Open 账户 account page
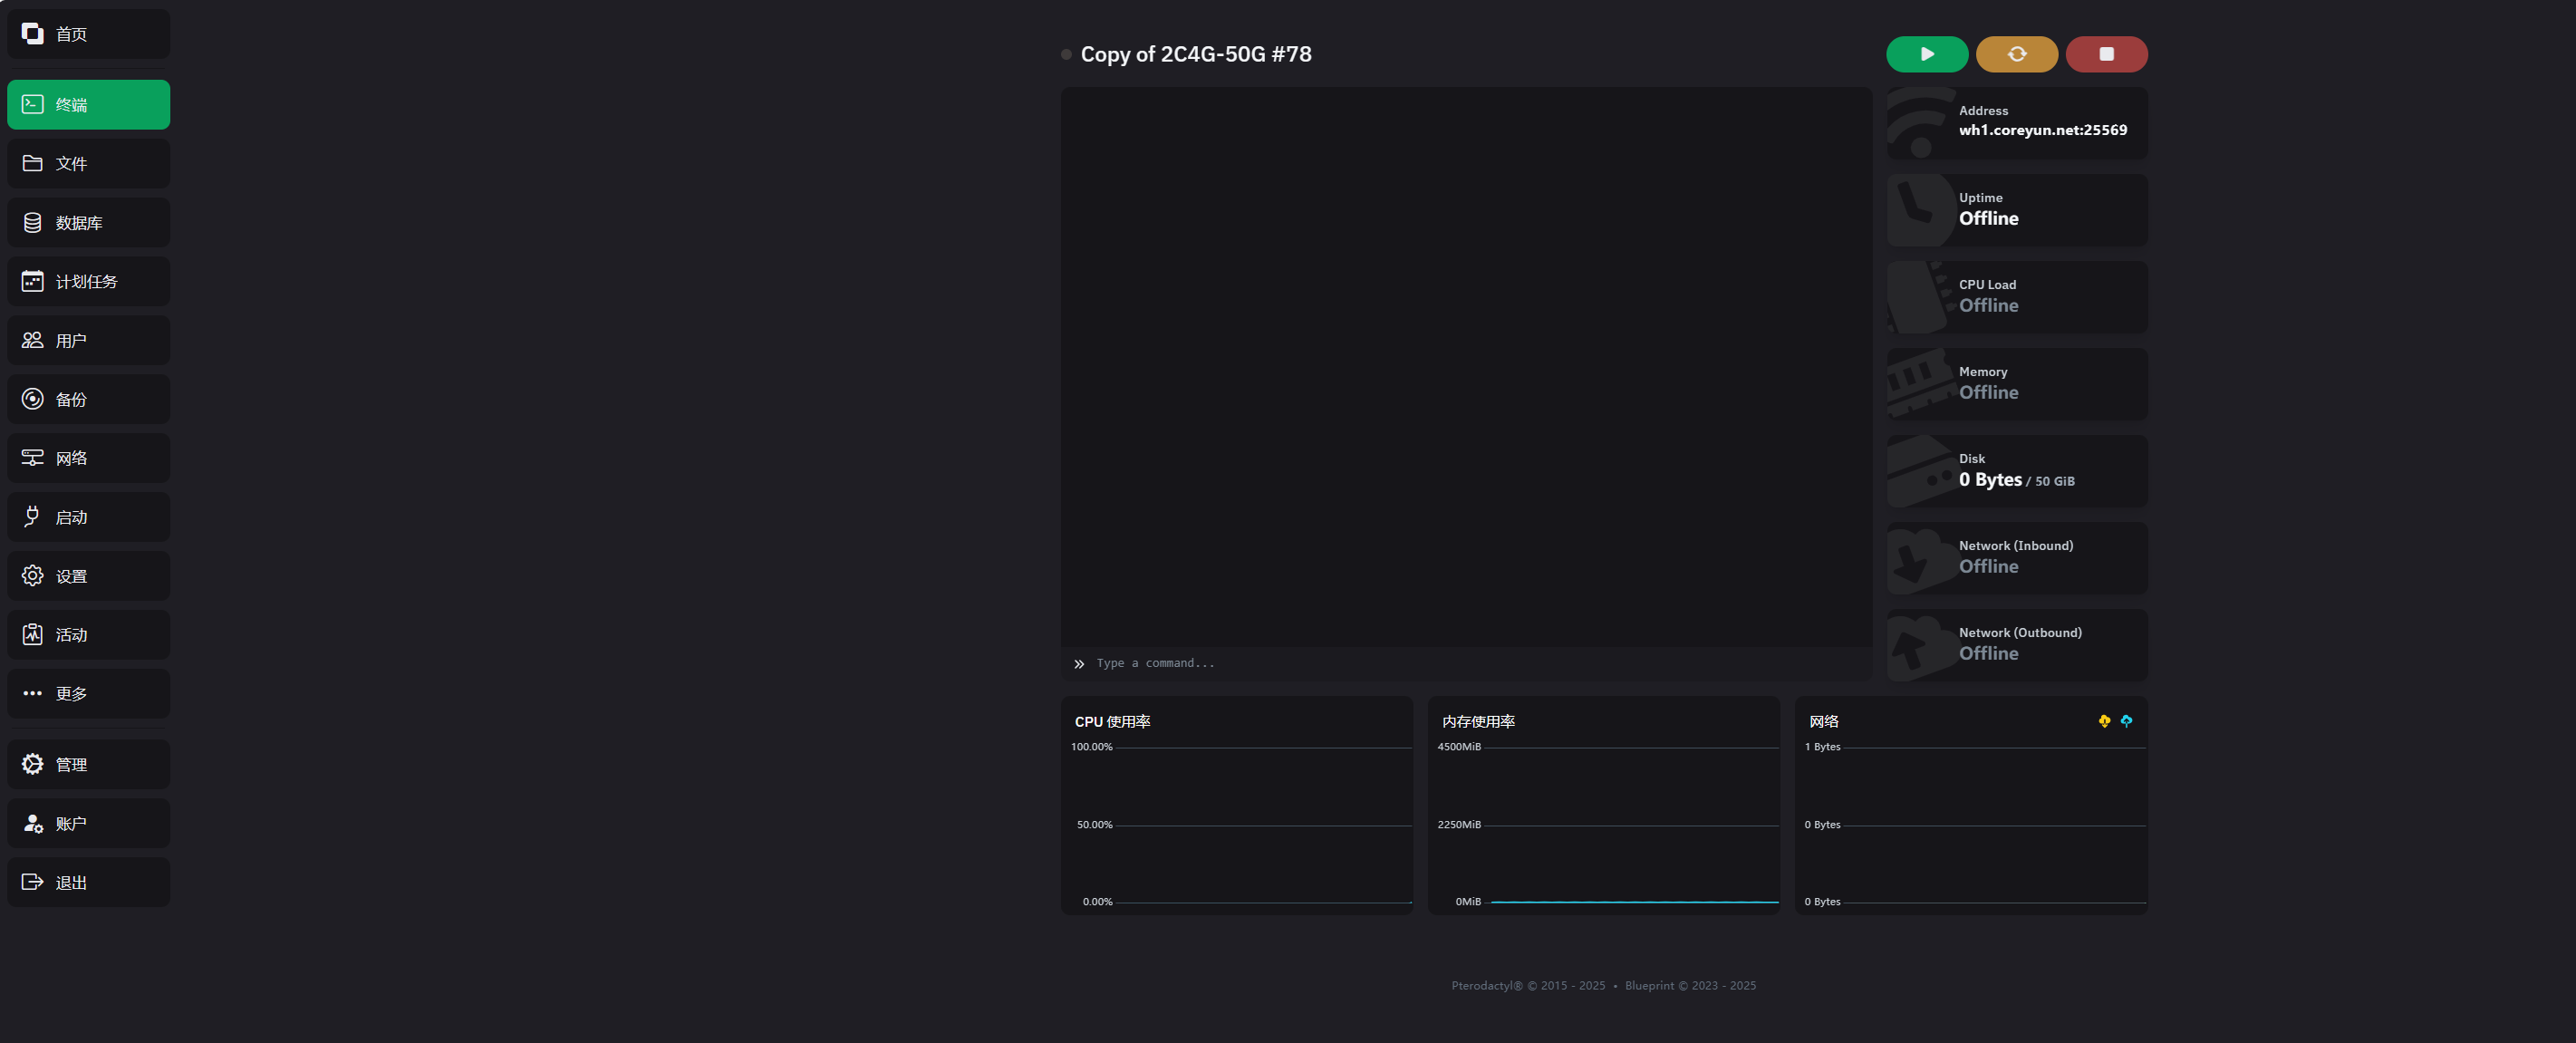The height and width of the screenshot is (1043, 2576). pos(88,823)
